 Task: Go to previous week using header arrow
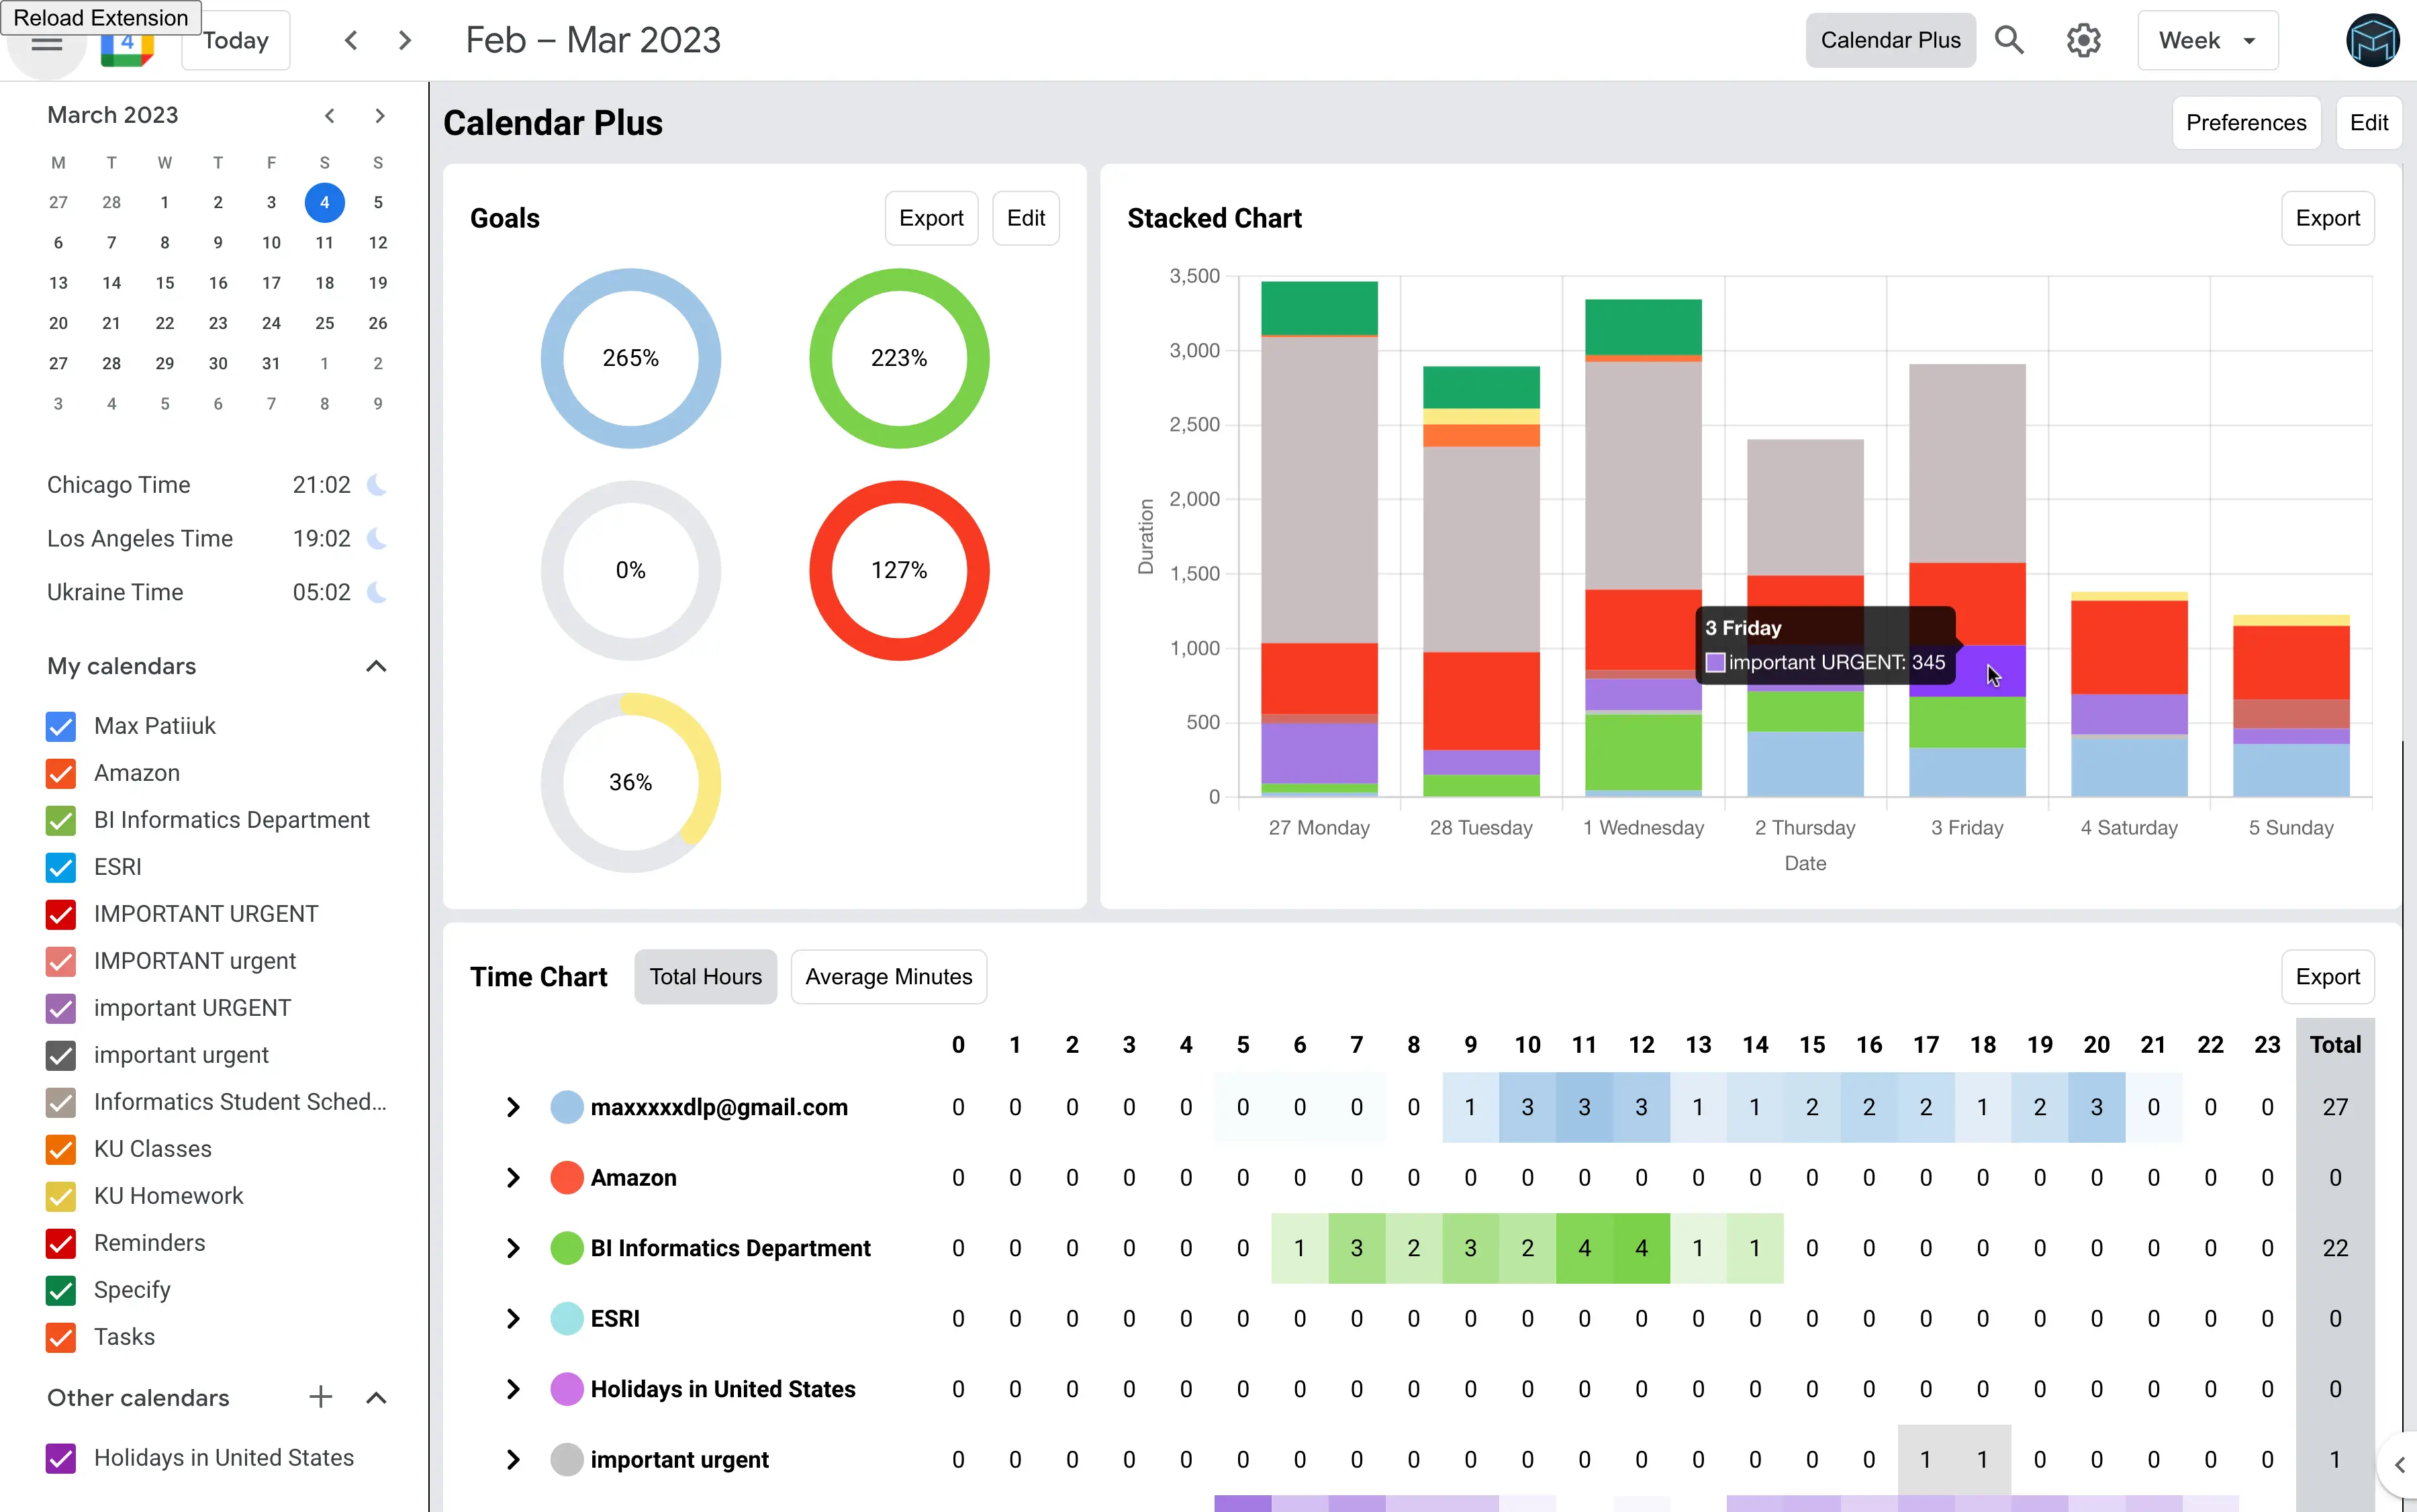pos(351,40)
